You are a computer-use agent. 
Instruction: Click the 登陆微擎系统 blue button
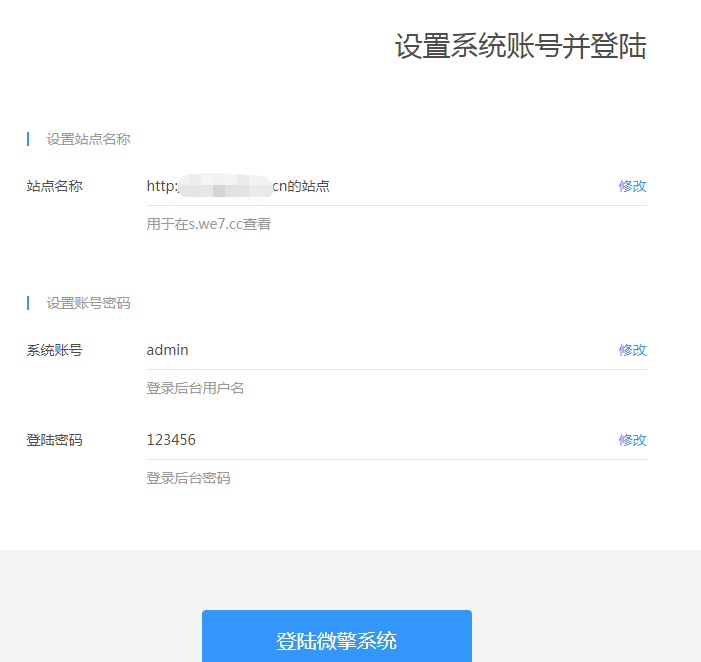click(337, 636)
